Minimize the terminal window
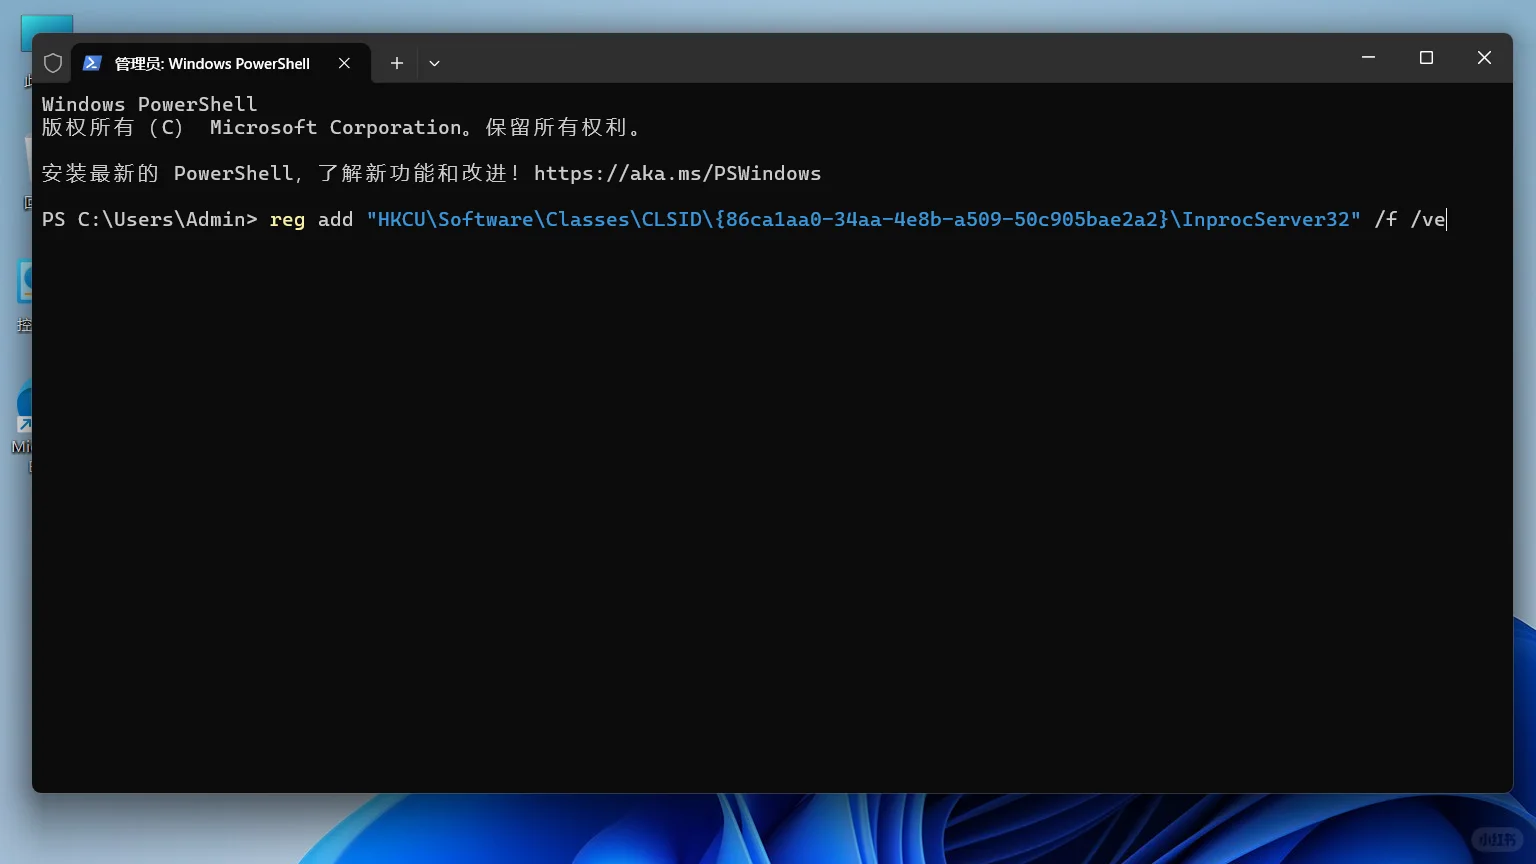This screenshot has height=864, width=1536. (x=1368, y=57)
